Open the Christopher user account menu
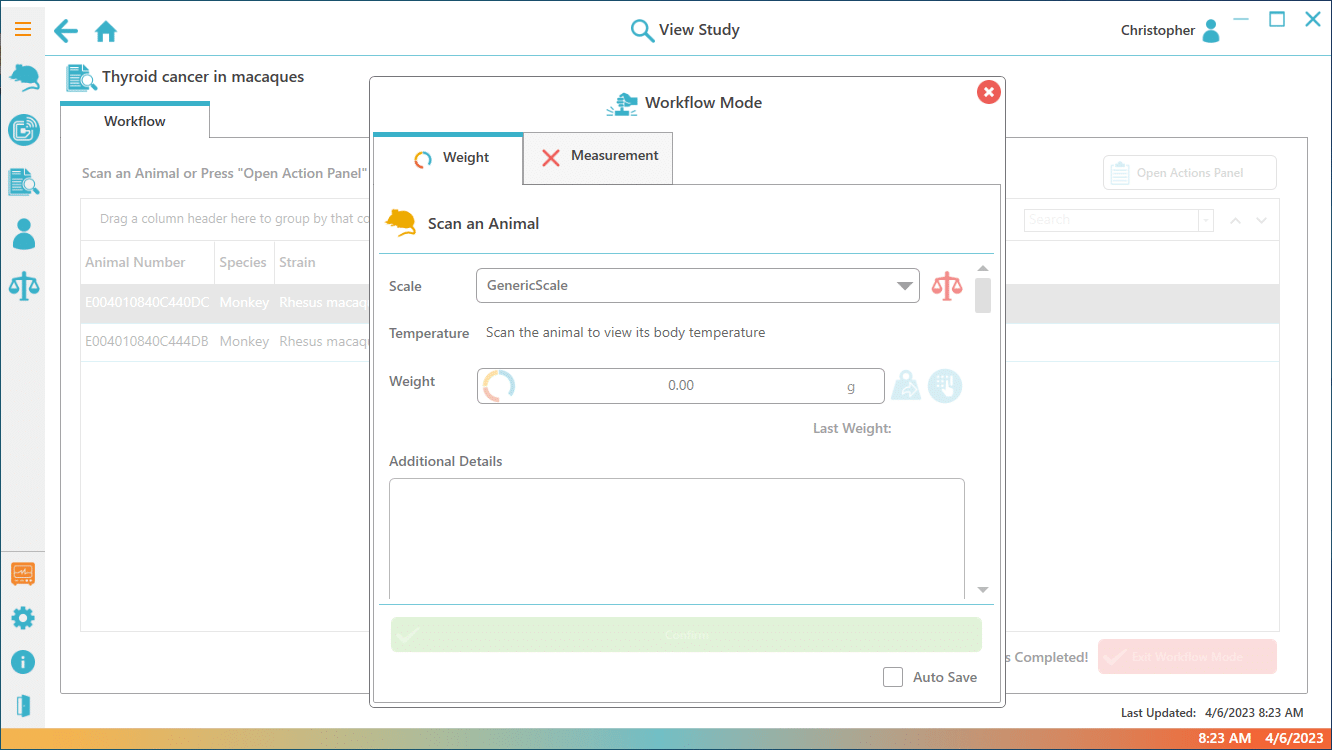 [1170, 31]
